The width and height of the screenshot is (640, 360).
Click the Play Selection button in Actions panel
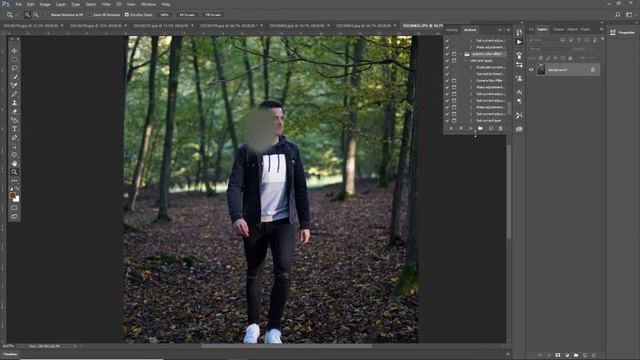coord(470,128)
